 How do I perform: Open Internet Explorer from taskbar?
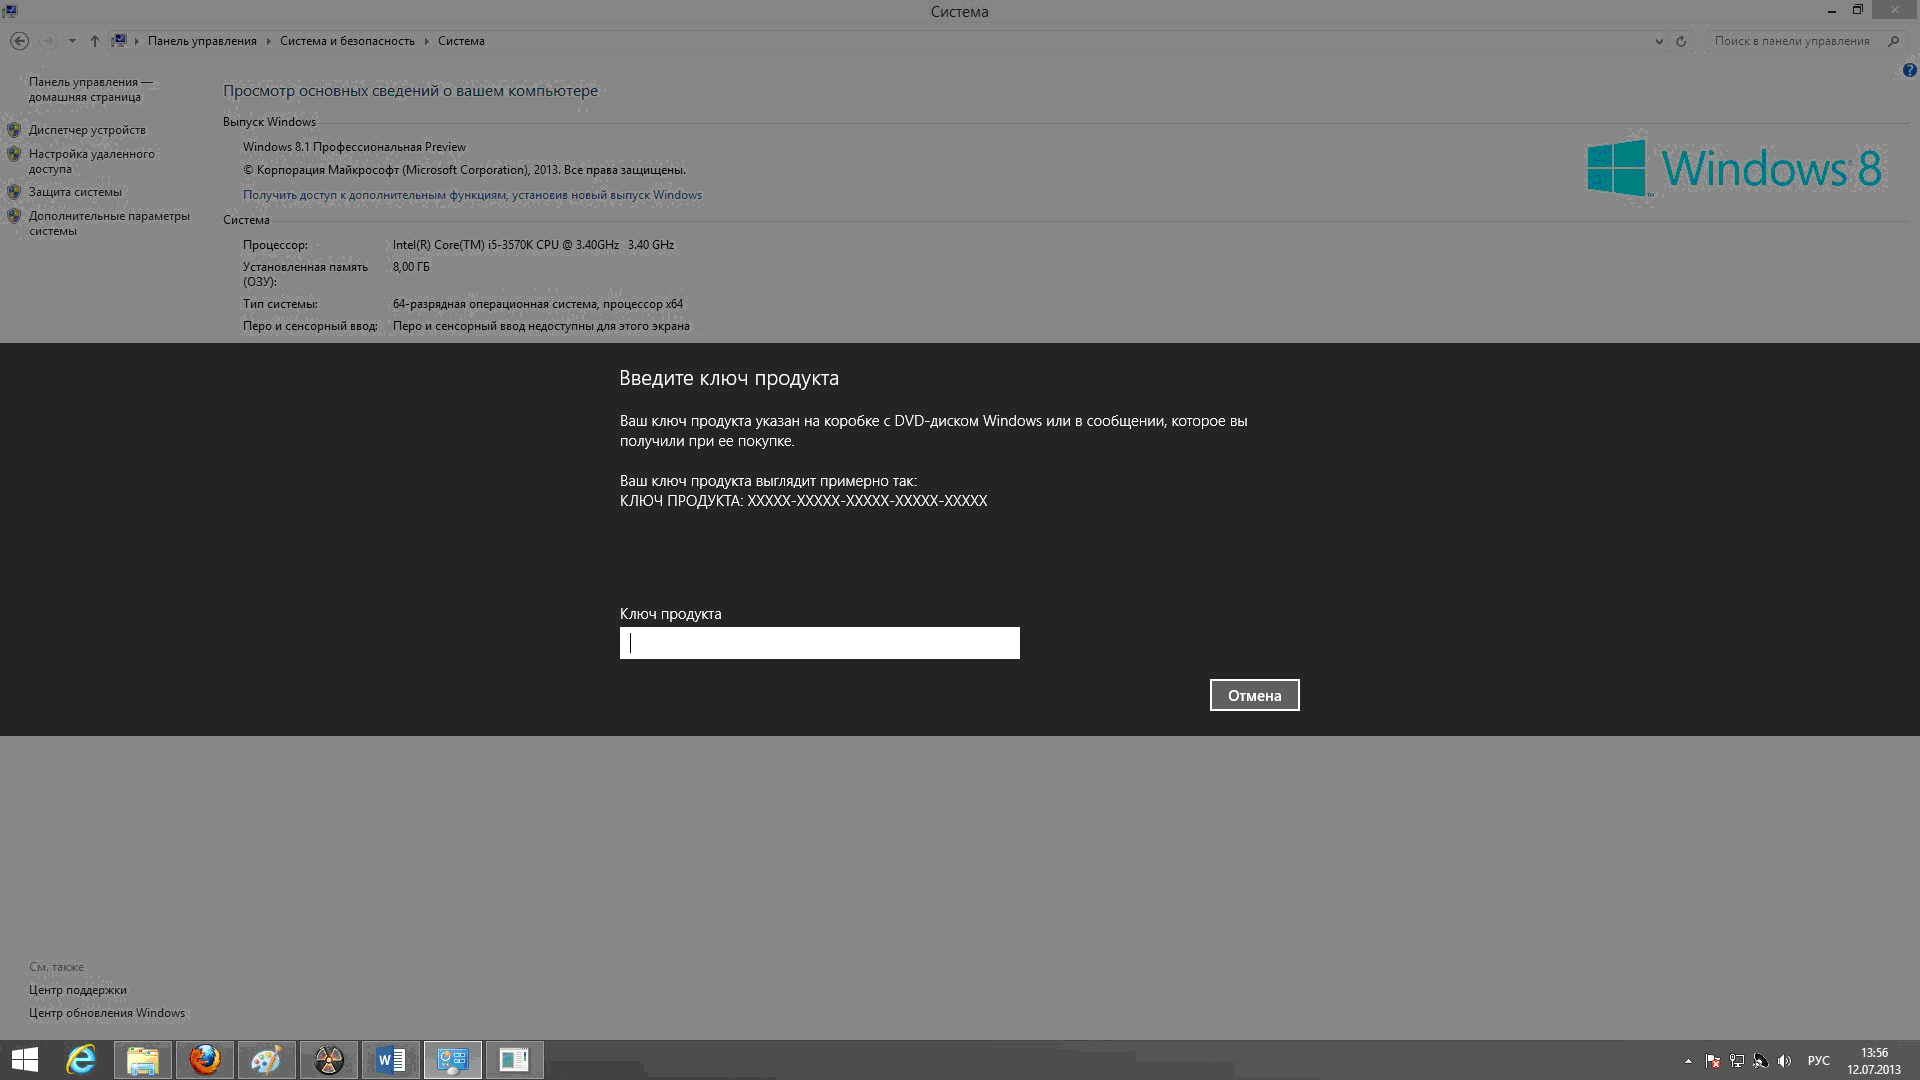(x=81, y=1060)
